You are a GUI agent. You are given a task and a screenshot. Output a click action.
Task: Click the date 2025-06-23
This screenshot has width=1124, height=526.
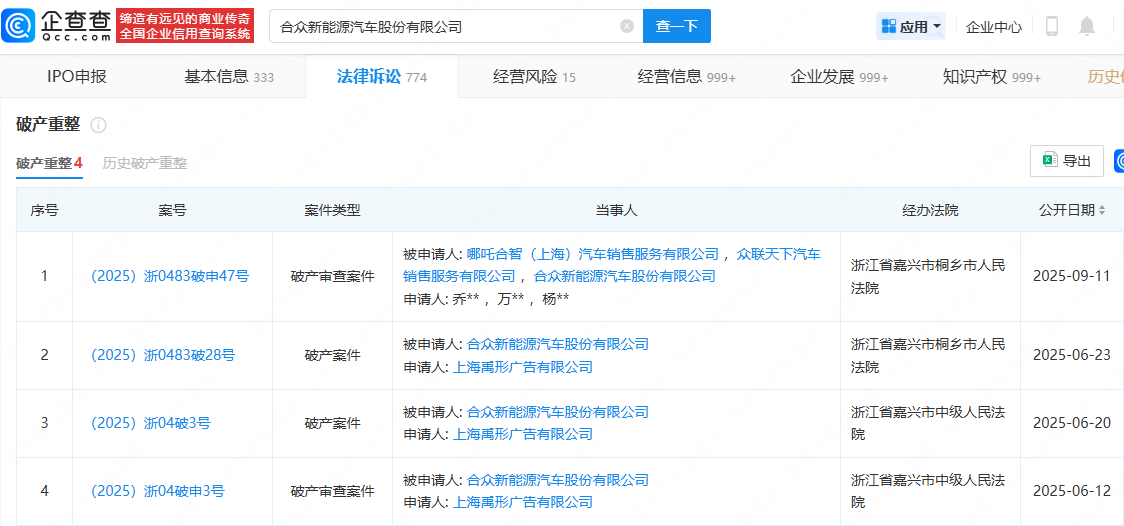(x=1072, y=355)
